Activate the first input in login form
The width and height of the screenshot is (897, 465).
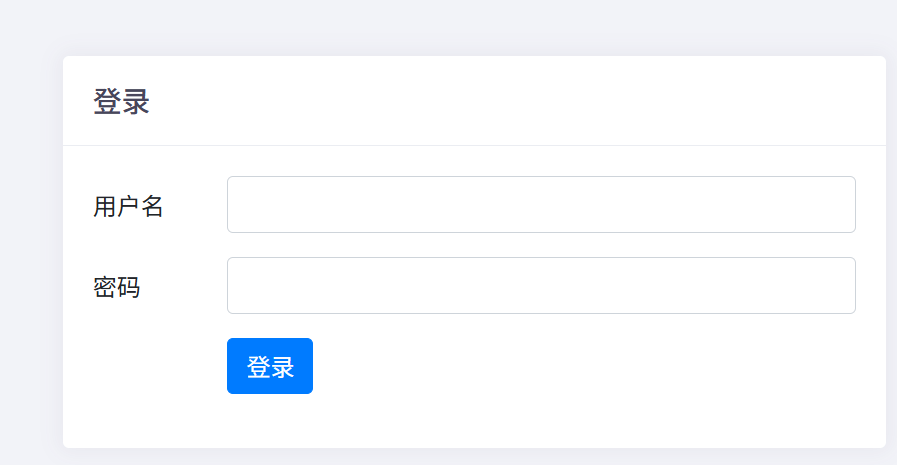(x=541, y=205)
